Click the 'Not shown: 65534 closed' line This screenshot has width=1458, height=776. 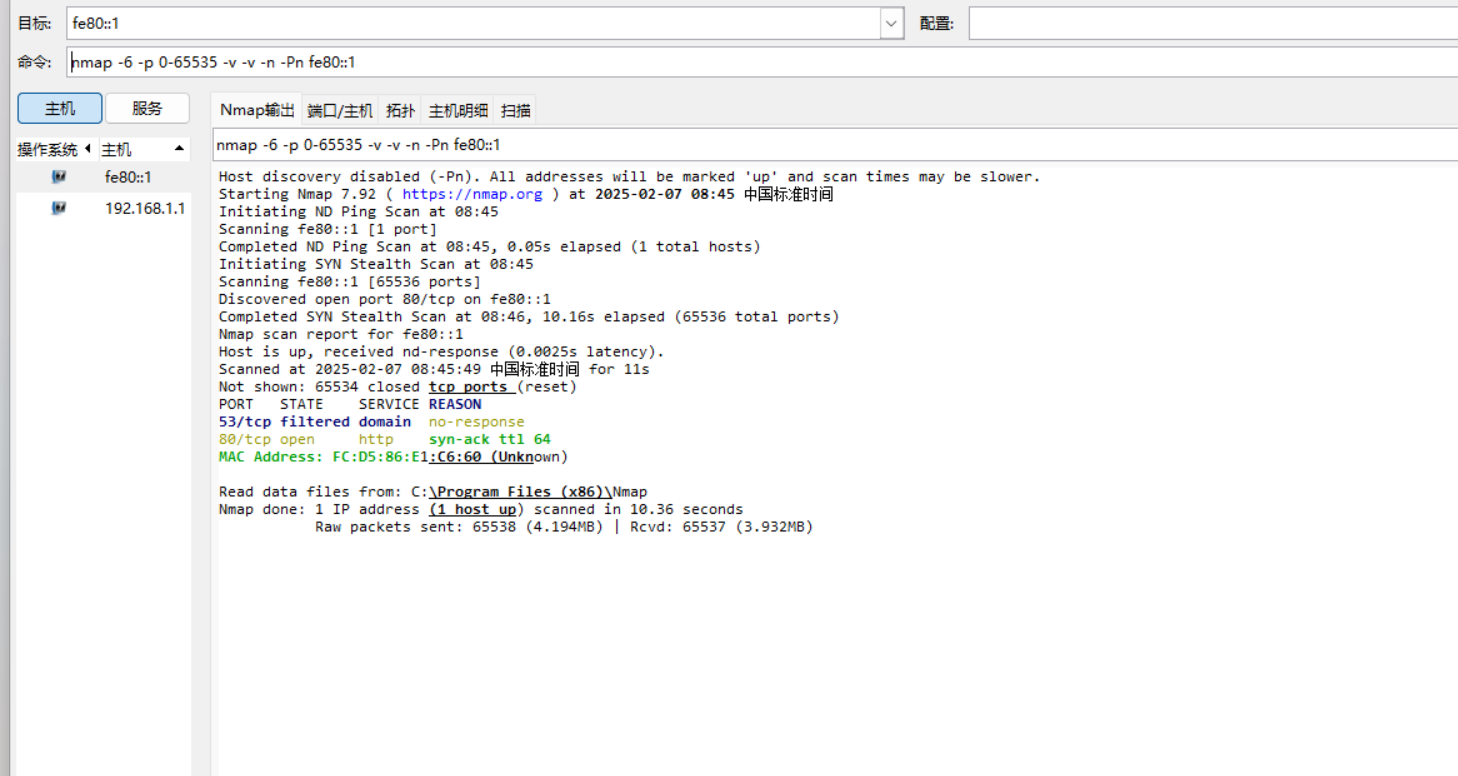pyautogui.click(x=398, y=387)
